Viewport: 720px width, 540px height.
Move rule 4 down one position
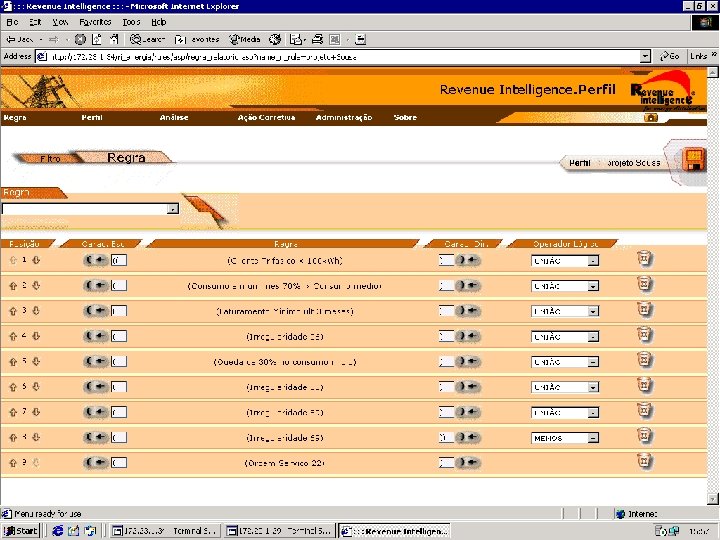tap(36, 336)
